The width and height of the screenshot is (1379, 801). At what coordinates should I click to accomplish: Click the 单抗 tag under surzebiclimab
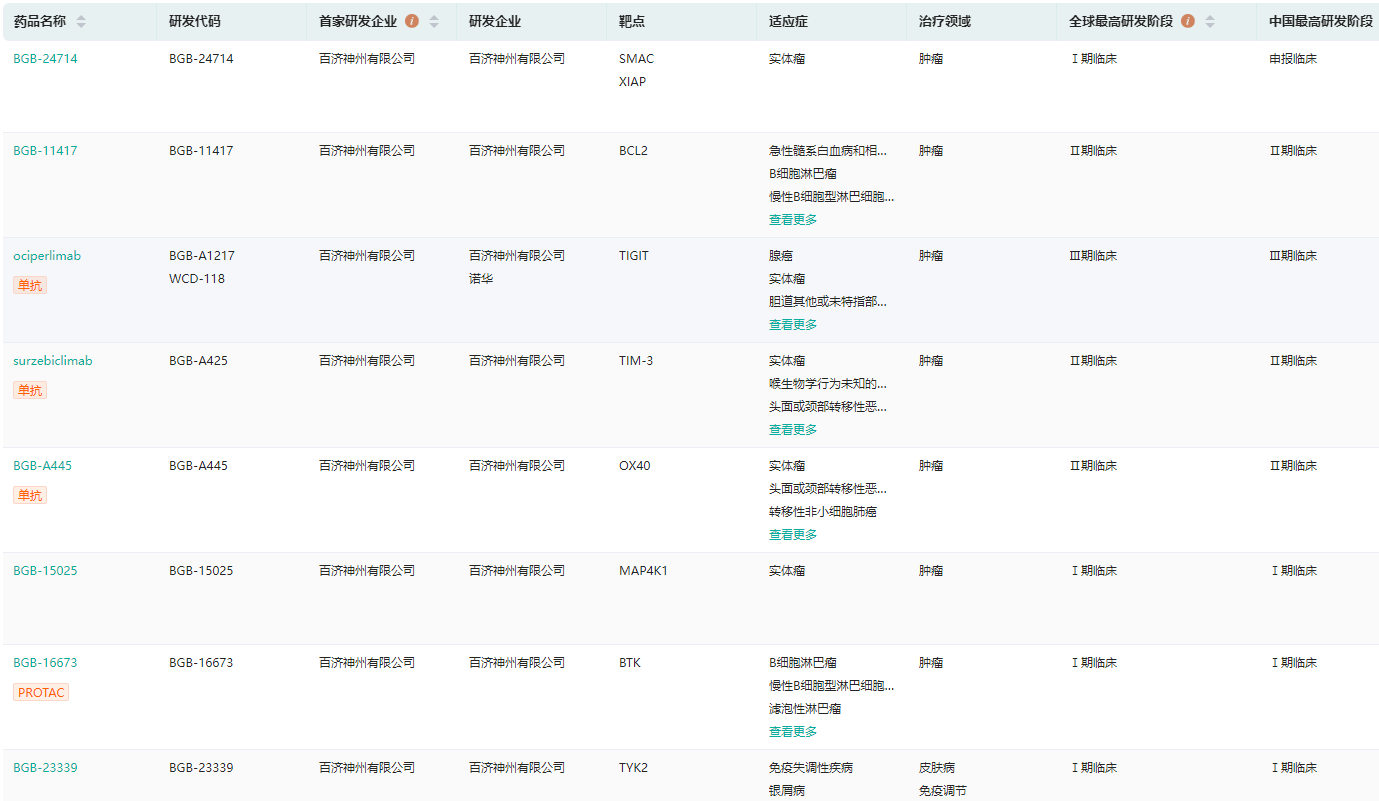[30, 390]
